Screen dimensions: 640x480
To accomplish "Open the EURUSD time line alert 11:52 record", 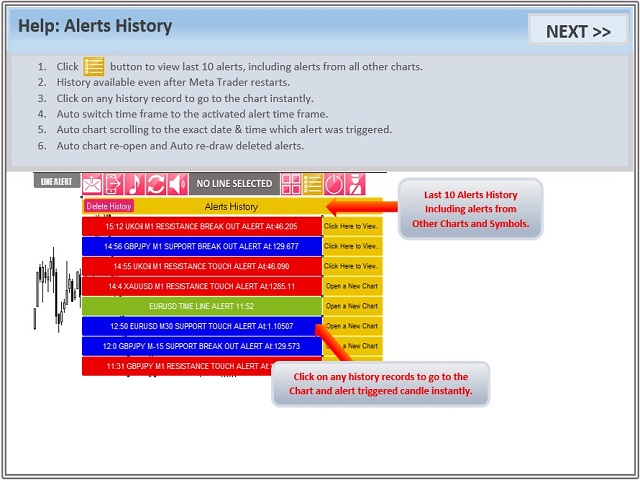I will click(x=202, y=306).
